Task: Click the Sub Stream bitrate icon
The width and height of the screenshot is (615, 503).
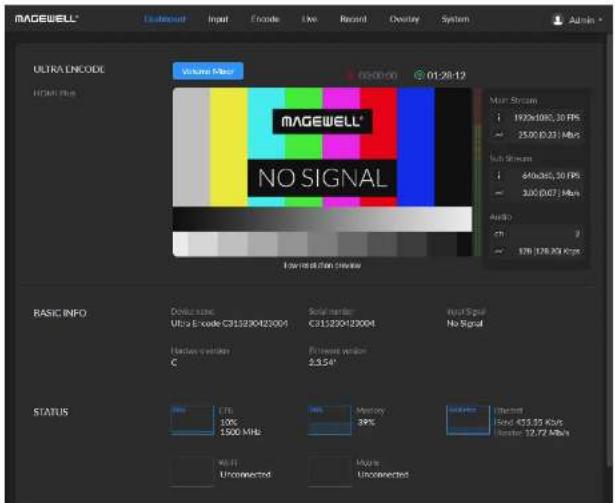Action: click(499, 193)
